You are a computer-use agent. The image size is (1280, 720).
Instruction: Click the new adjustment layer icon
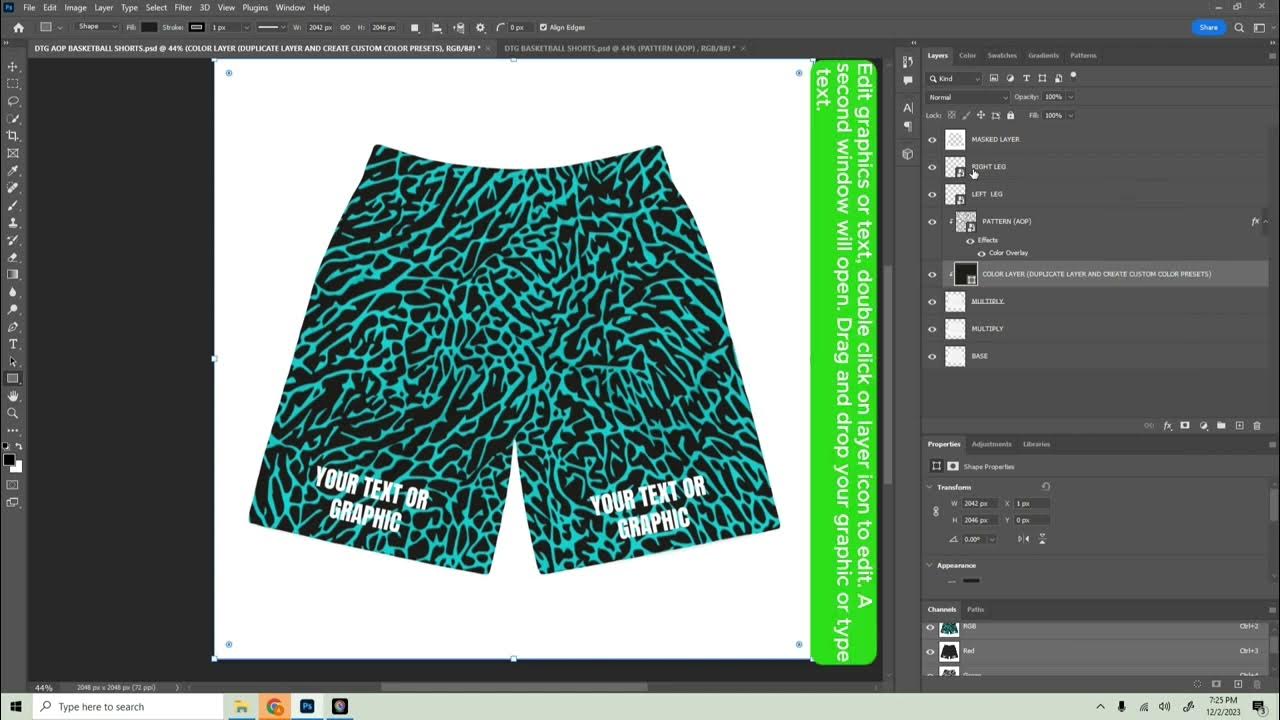tap(1203, 426)
